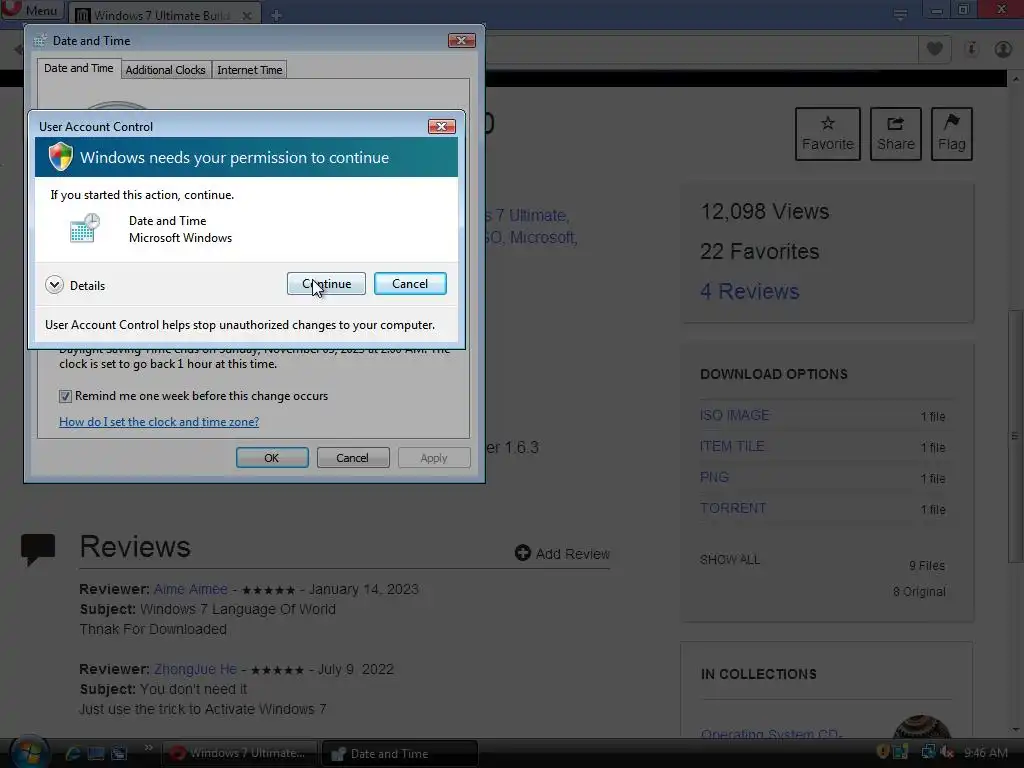Viewport: 1024px width, 768px height.
Task: Open How do I set the clock link
Action: pyautogui.click(x=159, y=422)
